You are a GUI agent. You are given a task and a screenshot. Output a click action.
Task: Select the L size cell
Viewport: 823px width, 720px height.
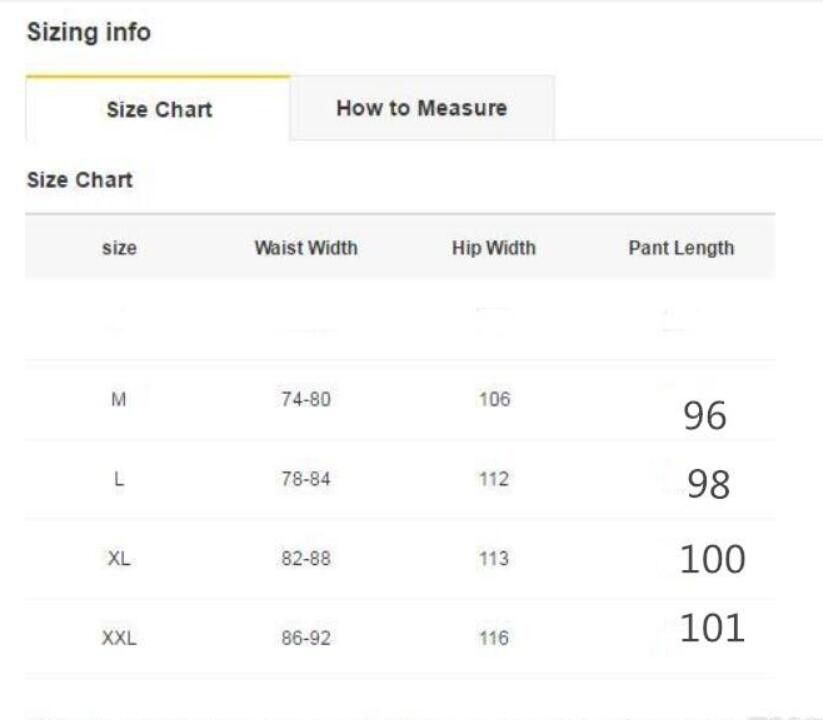pos(119,479)
